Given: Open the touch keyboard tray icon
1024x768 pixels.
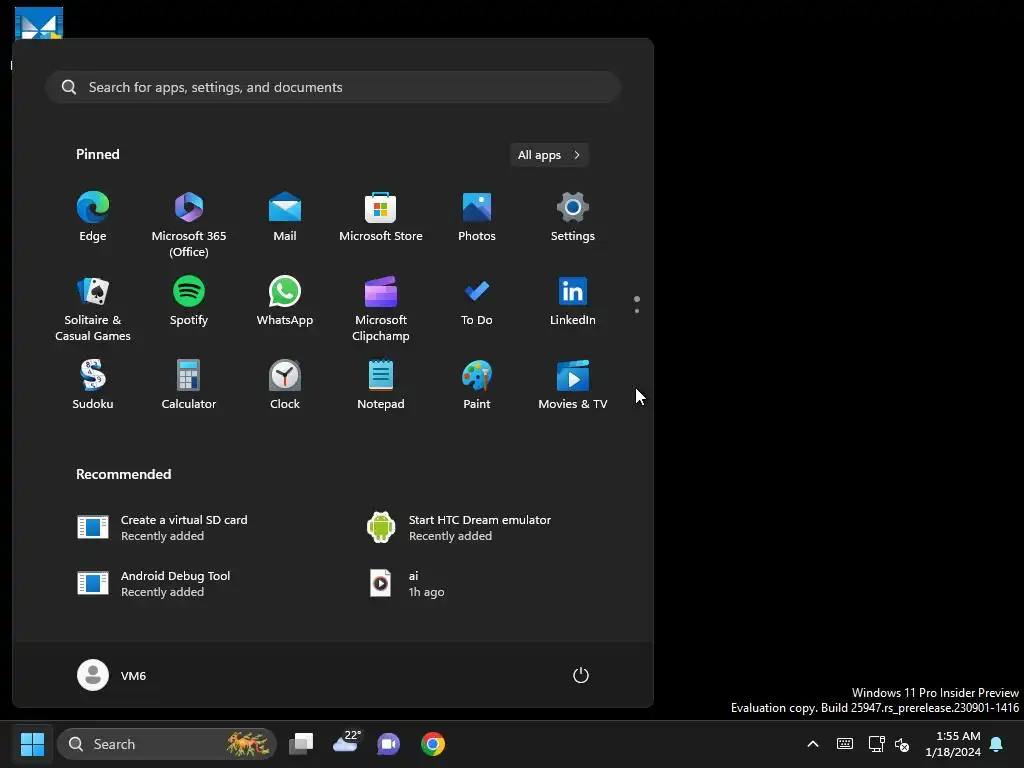Looking at the screenshot, I should pos(844,744).
